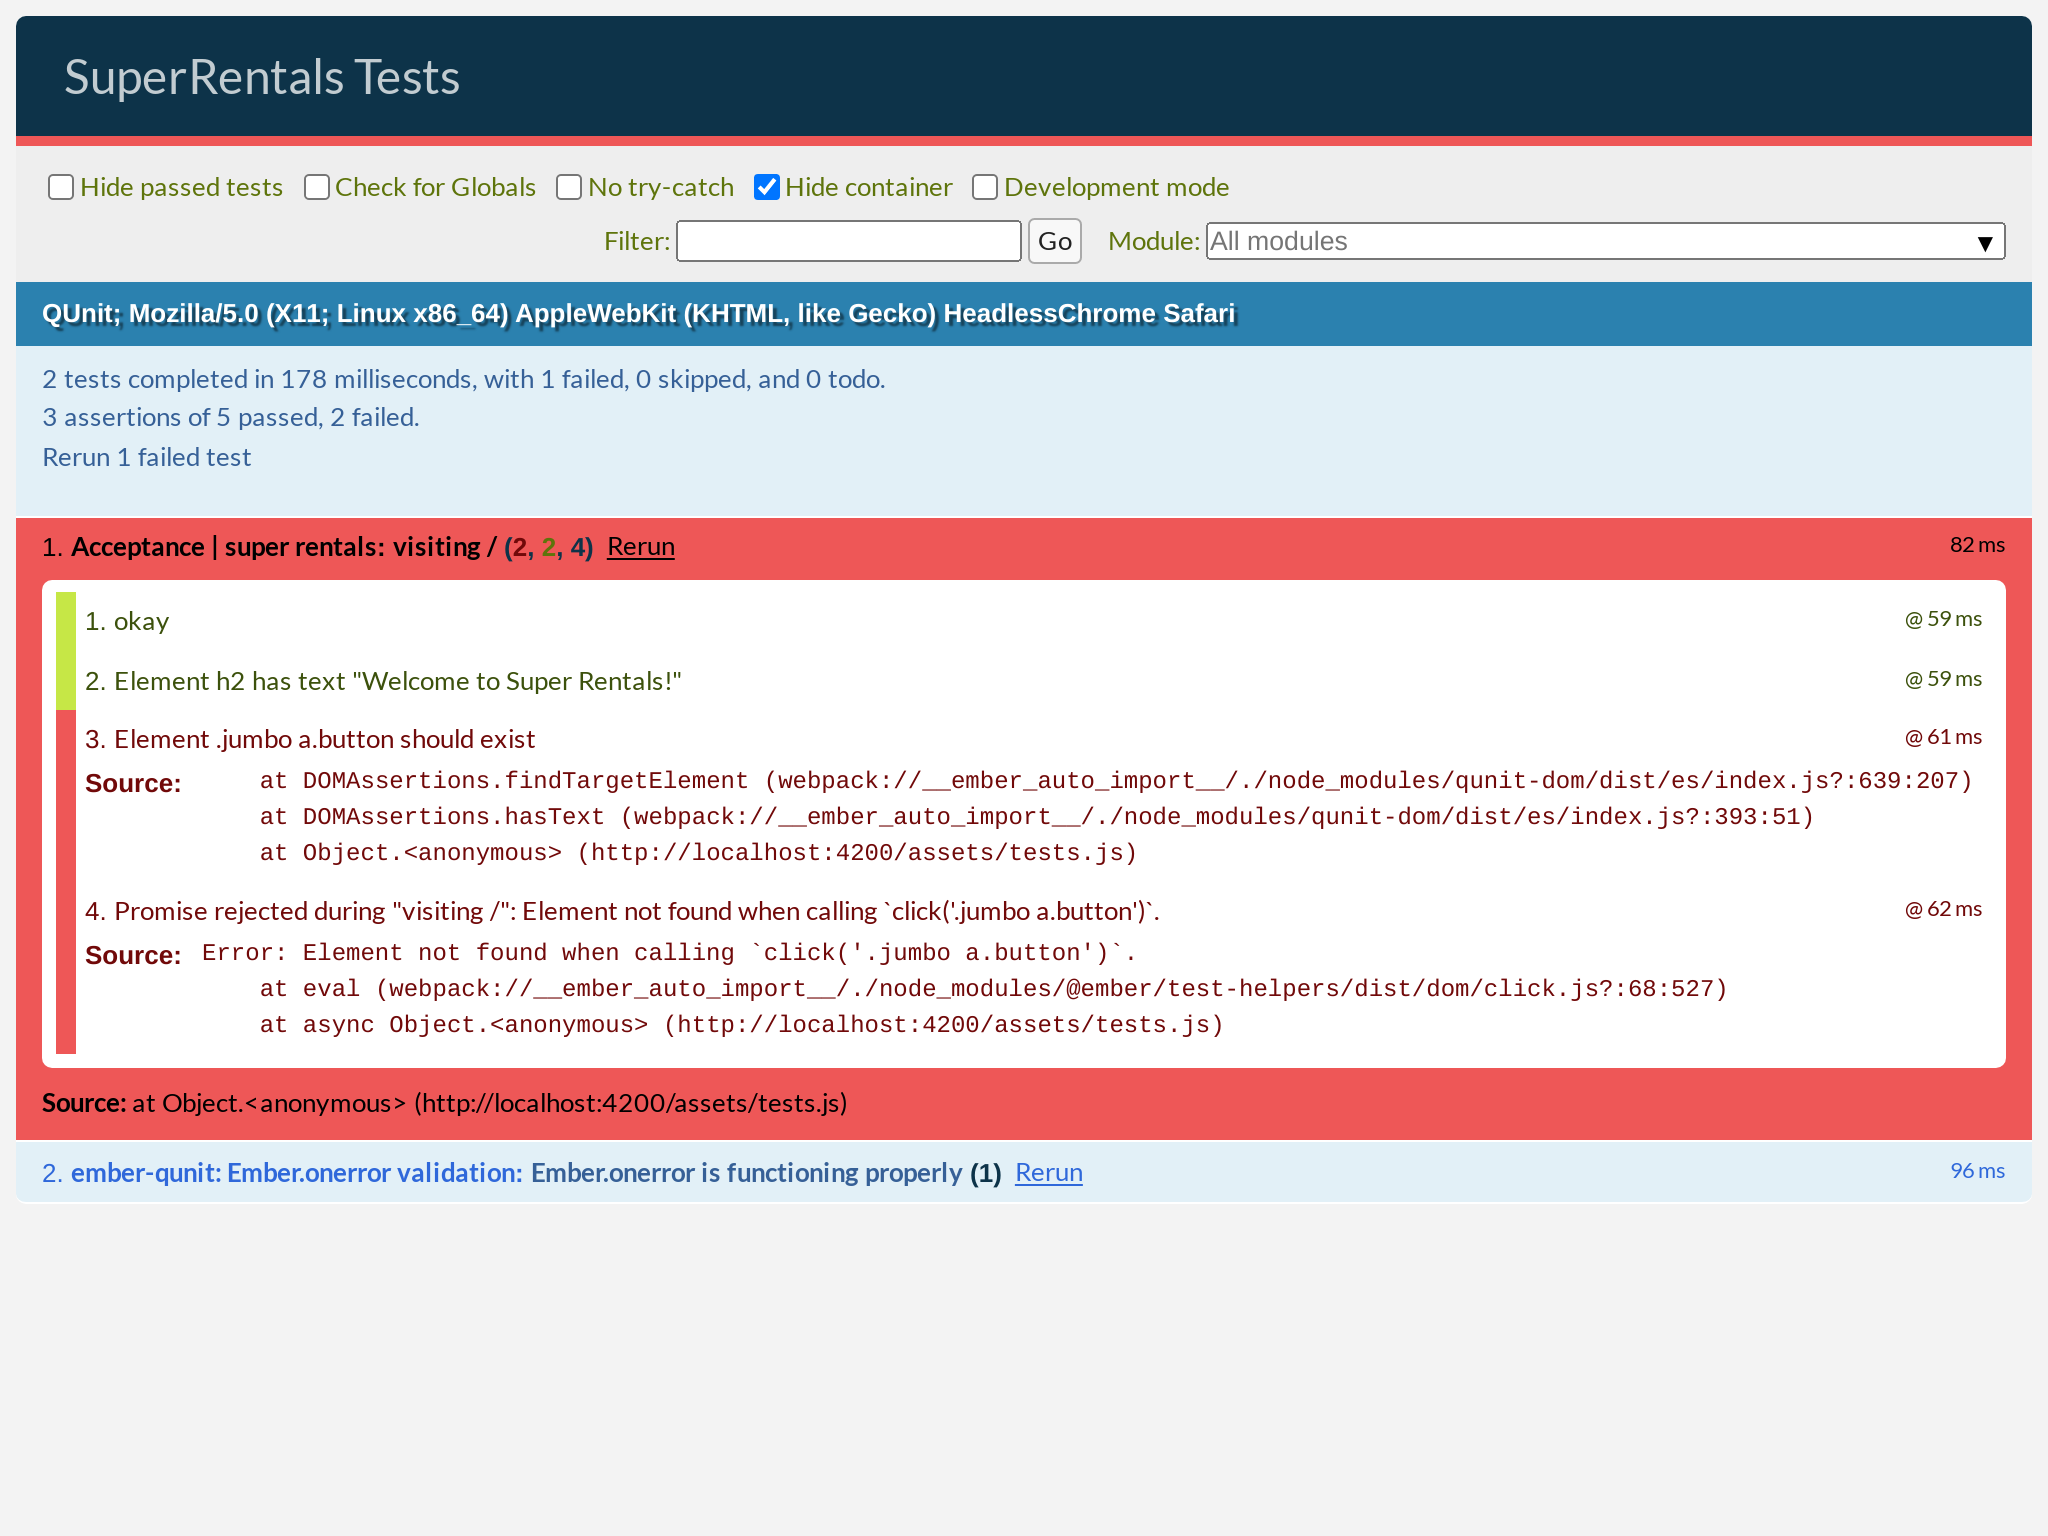2048x1536 pixels.
Task: Click the '@ 61 ms' assertion timestamp
Action: pos(1943,737)
